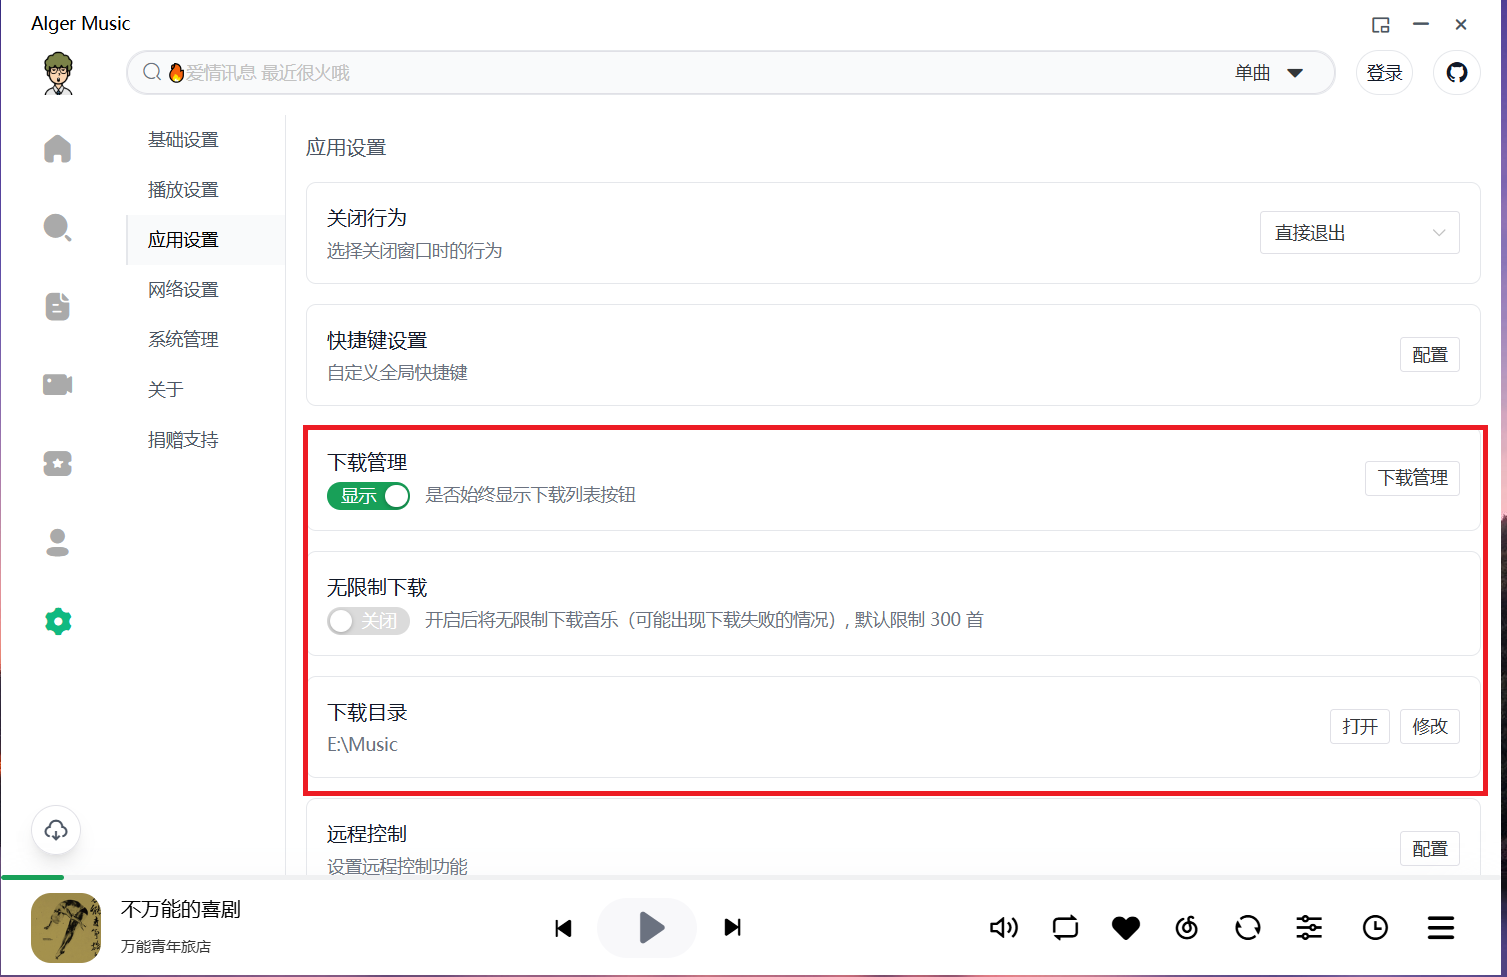The width and height of the screenshot is (1507, 977).
Task: Enable the unlimited download switch
Action: tap(369, 621)
